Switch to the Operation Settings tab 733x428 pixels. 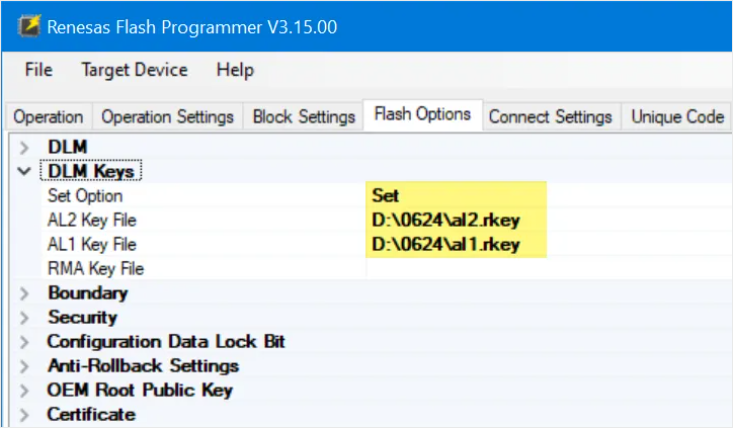167,116
